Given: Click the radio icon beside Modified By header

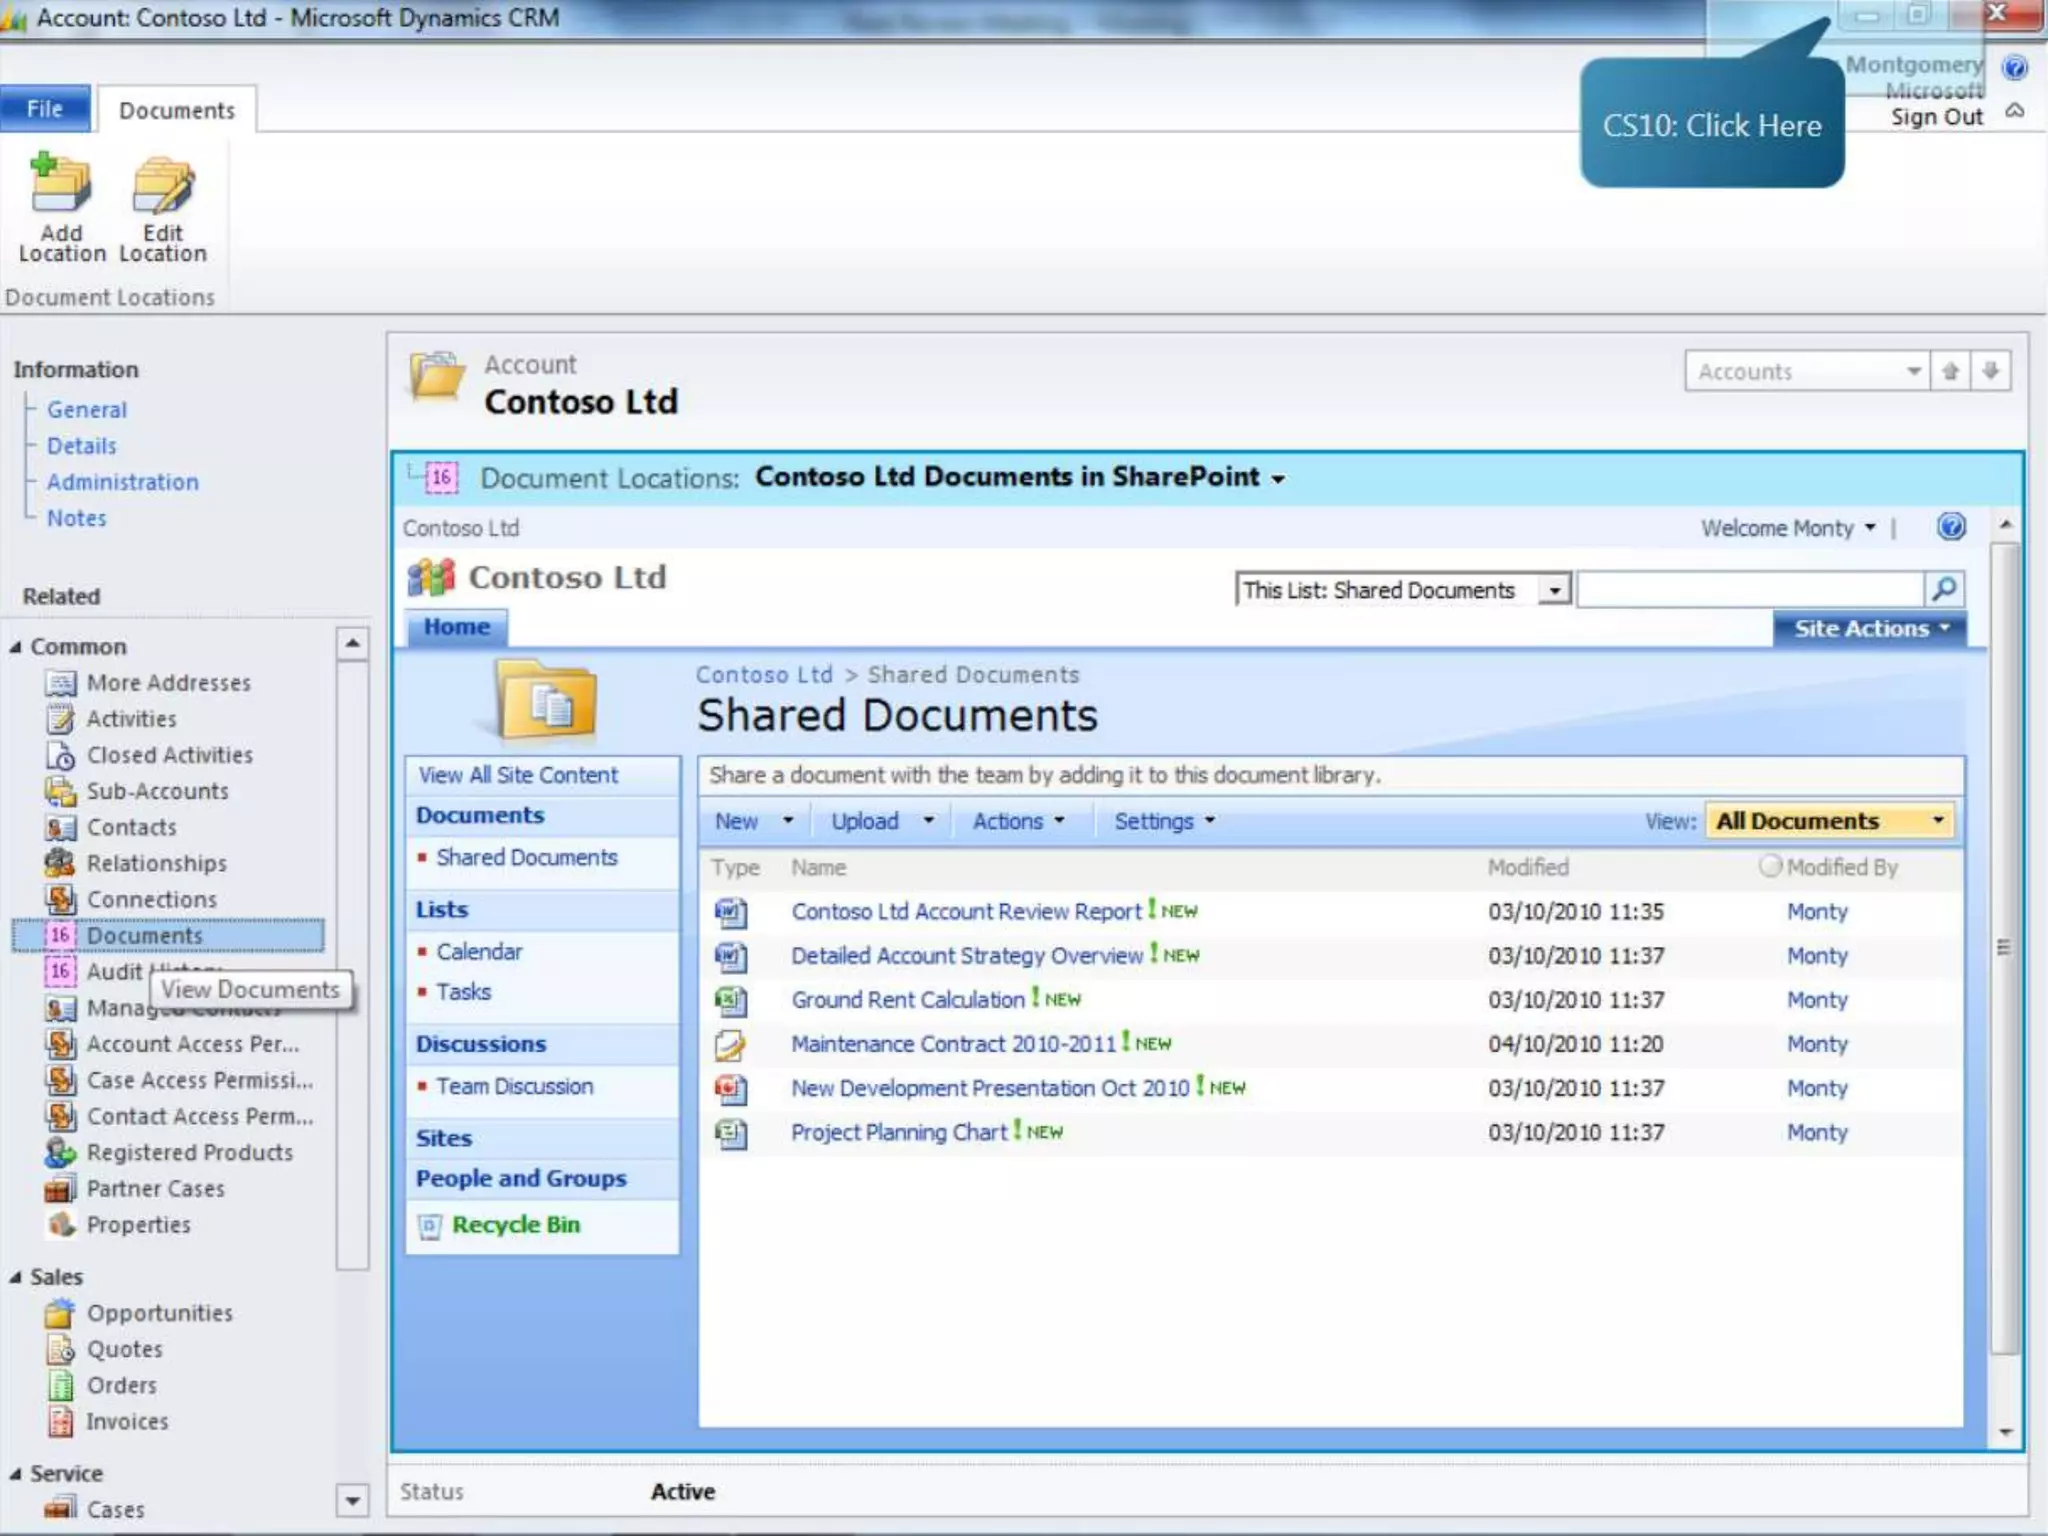Looking at the screenshot, I should pyautogui.click(x=1770, y=866).
